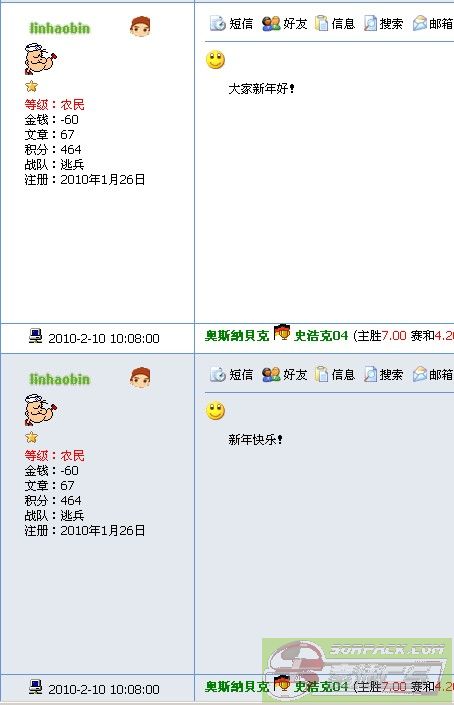Add friend via 好友 icon in second post
Image resolution: width=454 pixels, height=705 pixels.
click(x=271, y=375)
